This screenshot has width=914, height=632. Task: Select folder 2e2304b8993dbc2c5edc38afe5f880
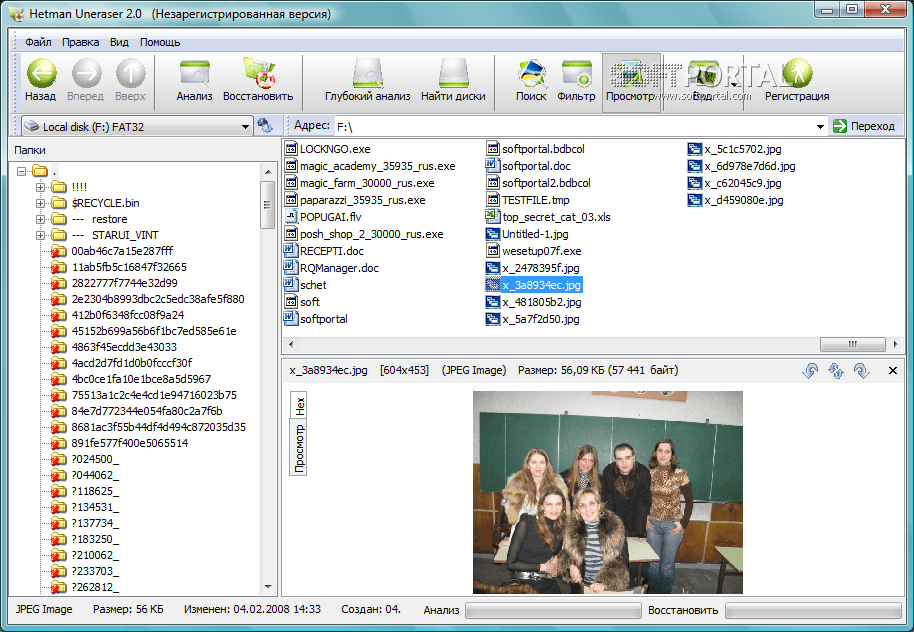[x=148, y=299]
